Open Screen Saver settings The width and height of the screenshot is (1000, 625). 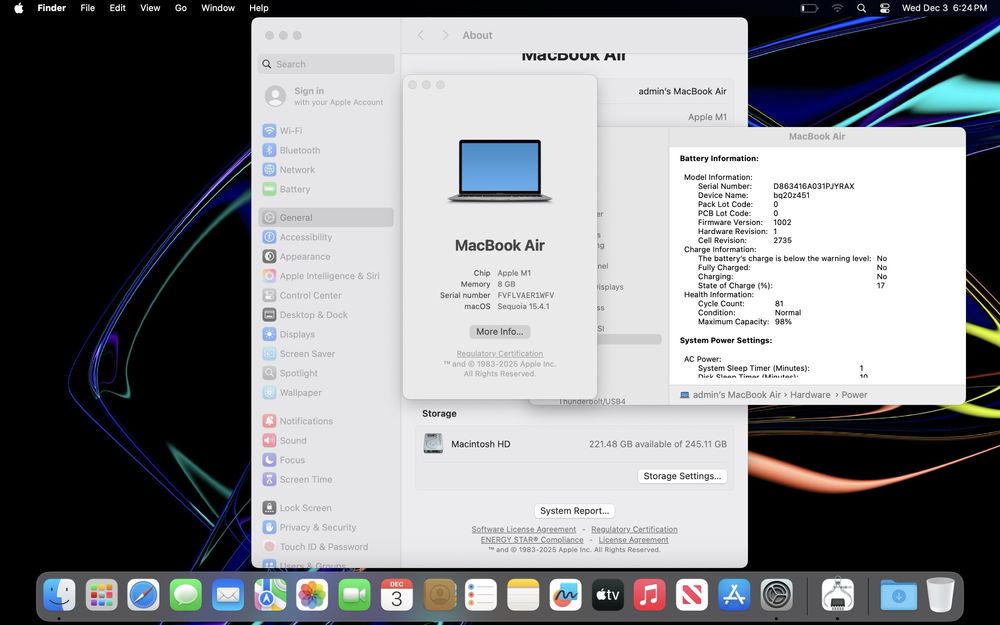click(326, 354)
